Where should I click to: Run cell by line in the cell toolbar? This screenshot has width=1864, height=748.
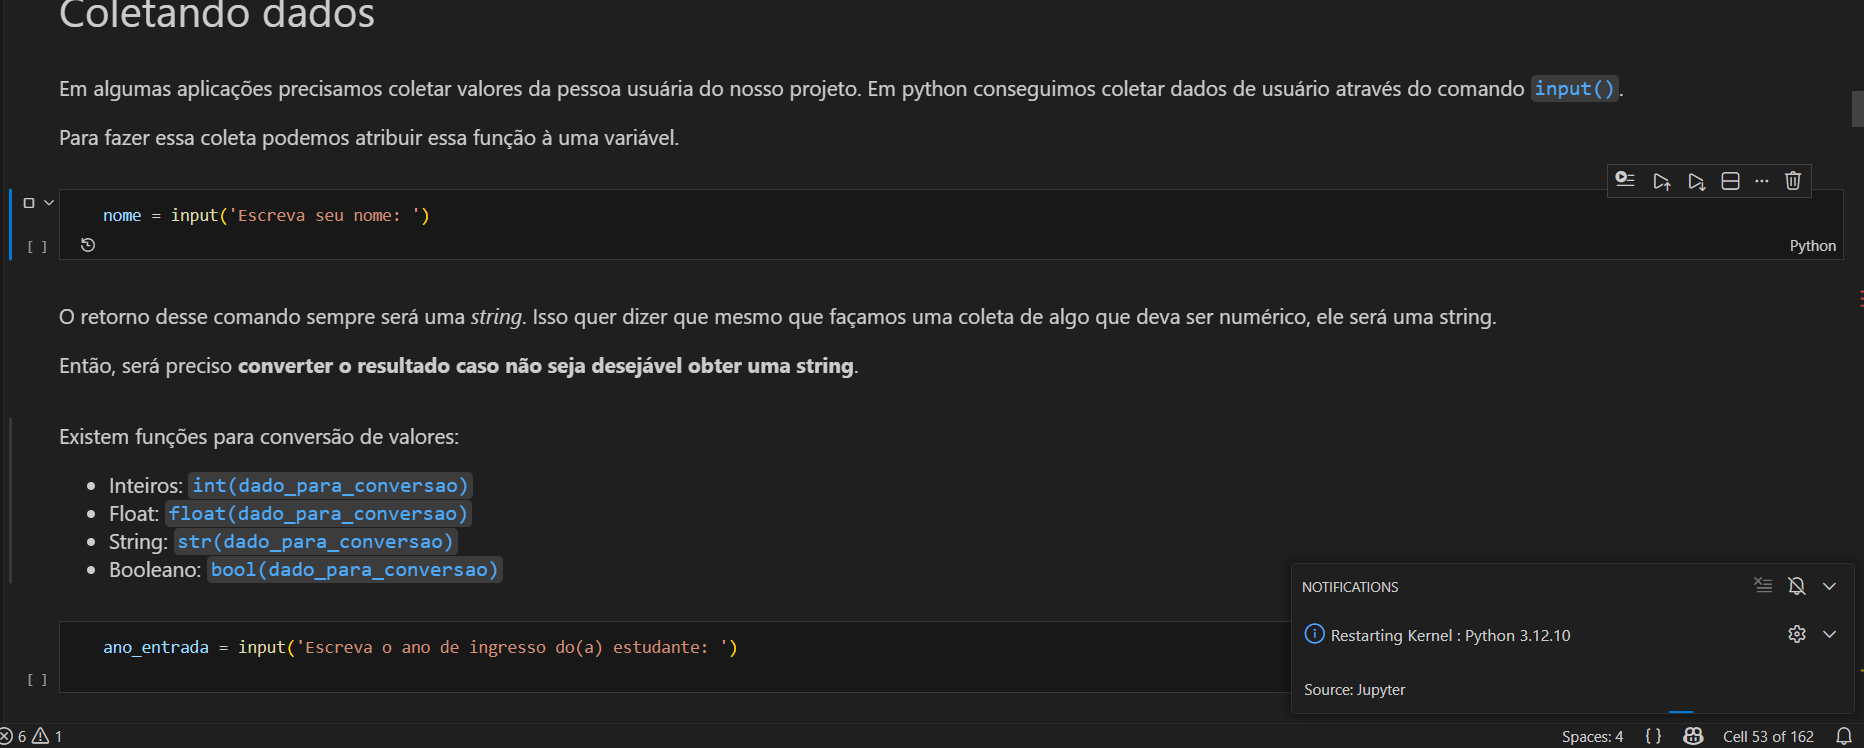[1626, 180]
